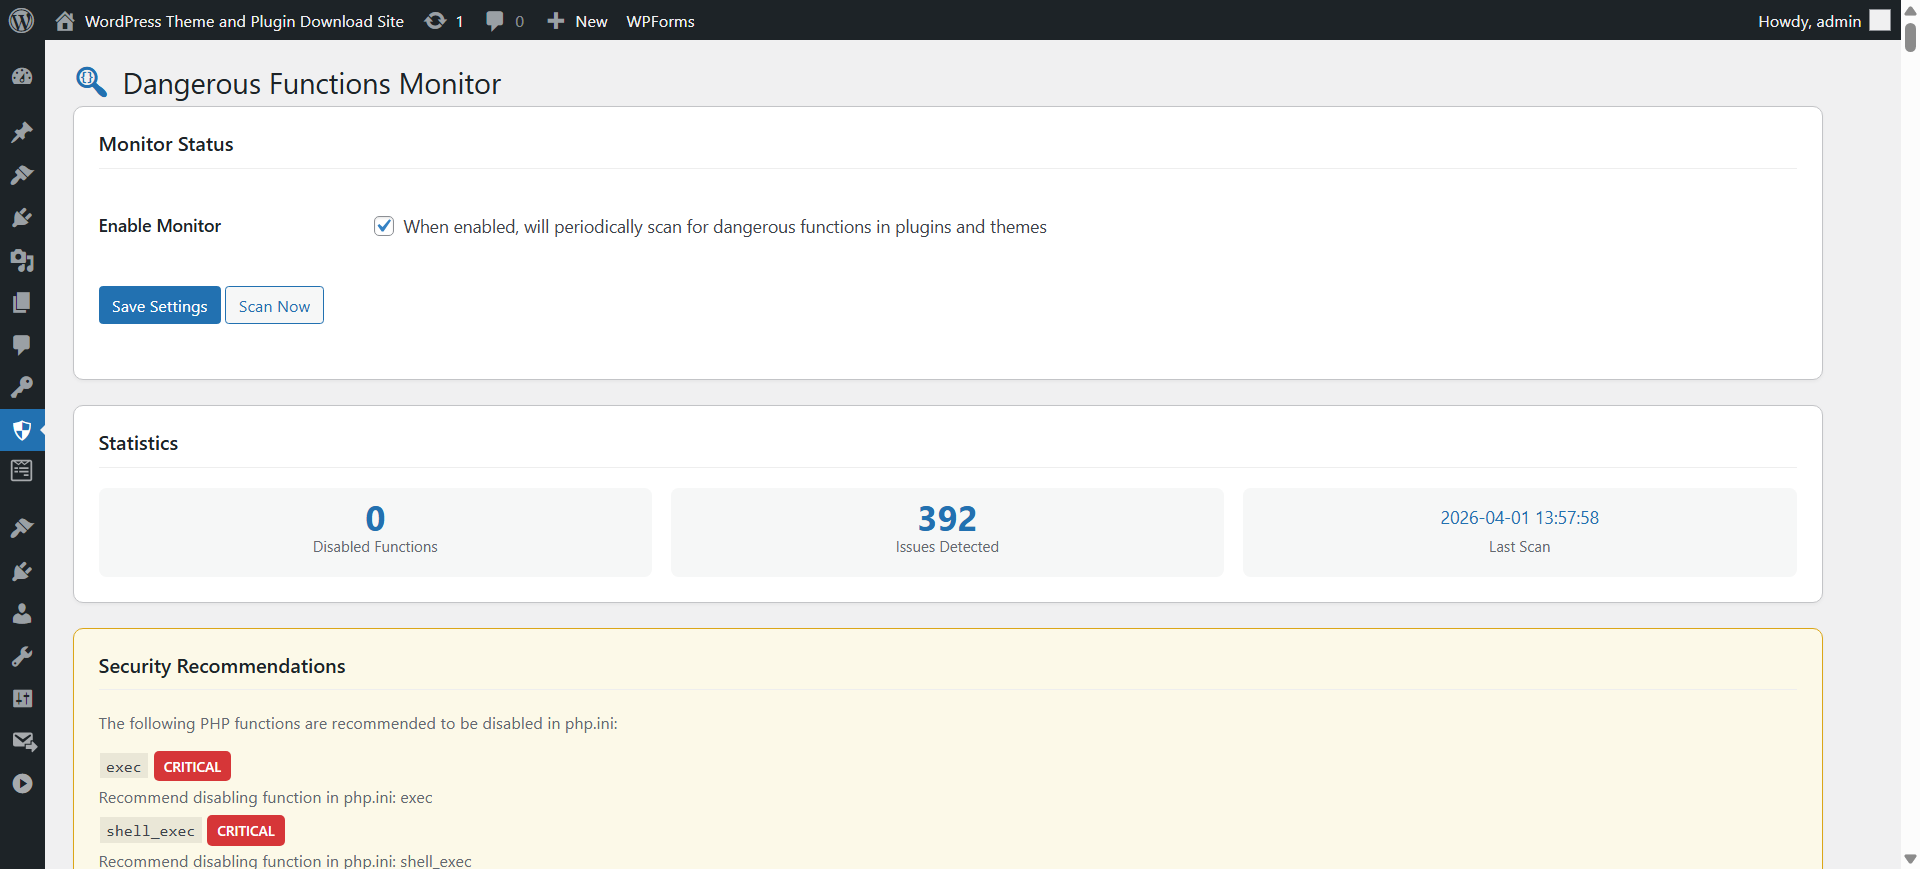Click the envelope-with-arrow mail icon
The height and width of the screenshot is (869, 1920).
(24, 741)
